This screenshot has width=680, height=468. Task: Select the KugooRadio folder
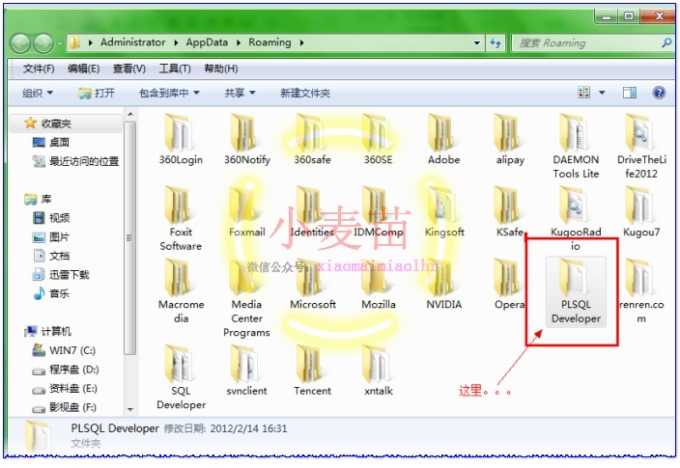click(x=575, y=219)
